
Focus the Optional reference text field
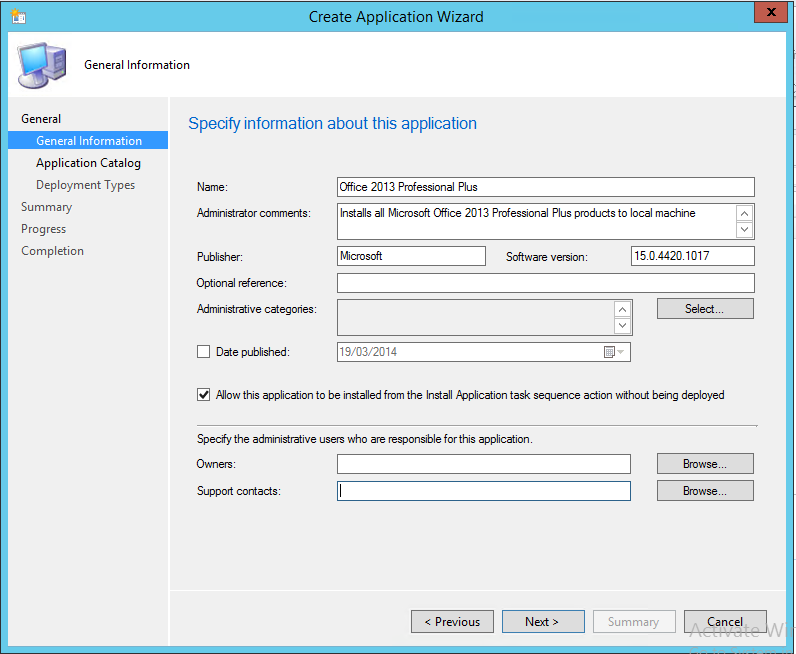[545, 283]
